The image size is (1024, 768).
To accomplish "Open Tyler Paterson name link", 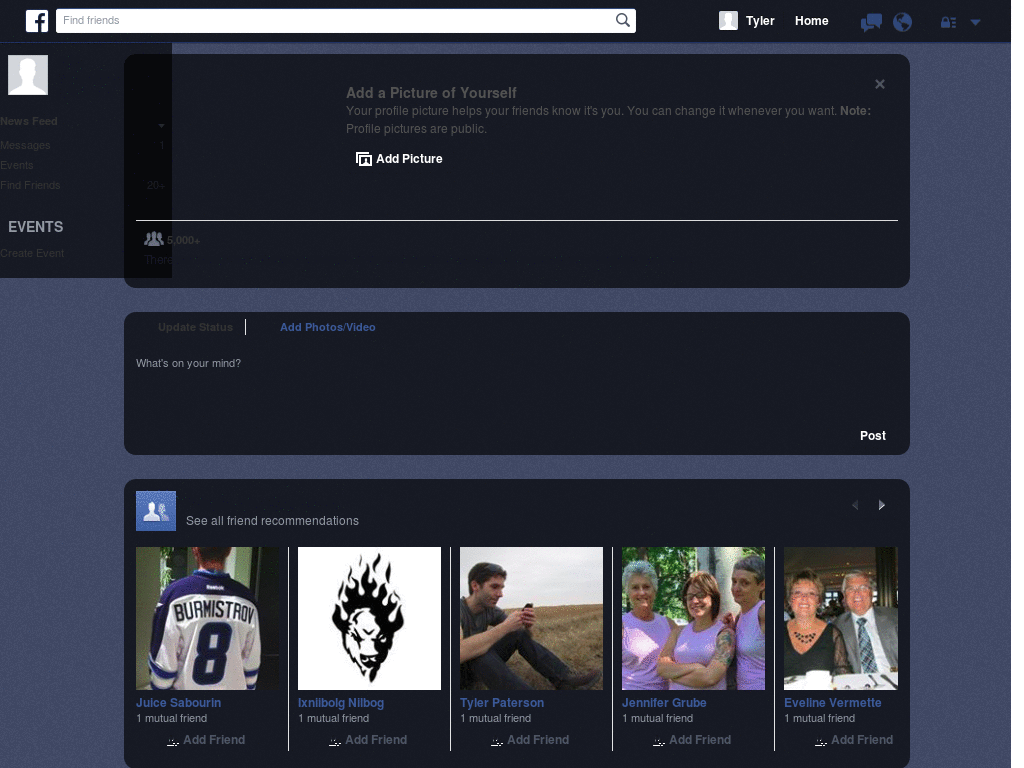I will pos(502,703).
